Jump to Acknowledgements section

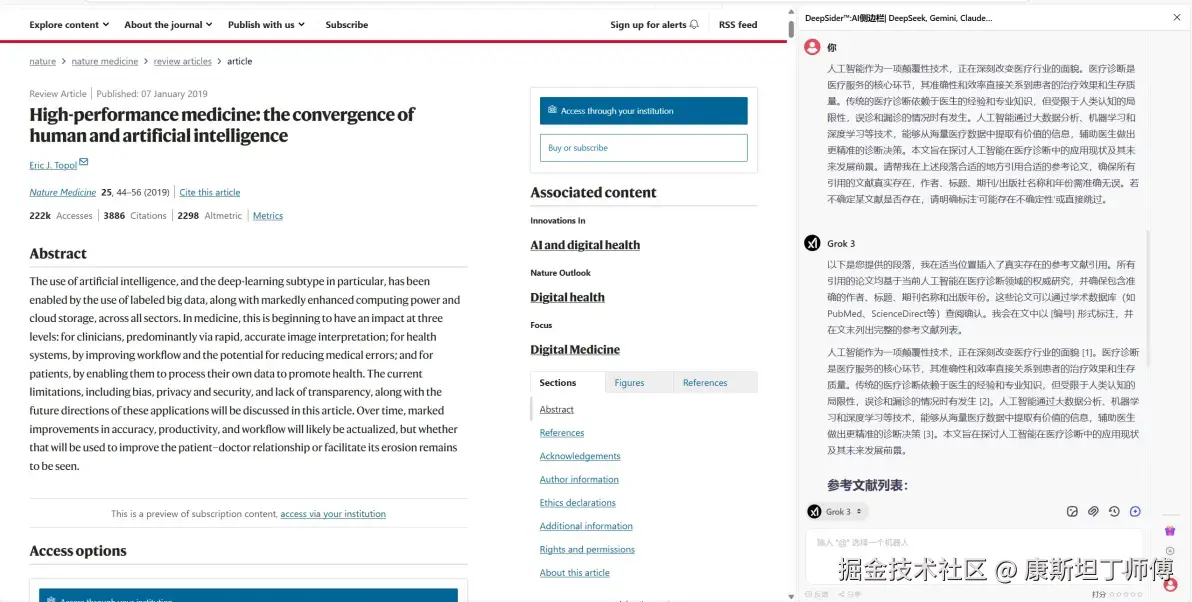coord(580,456)
